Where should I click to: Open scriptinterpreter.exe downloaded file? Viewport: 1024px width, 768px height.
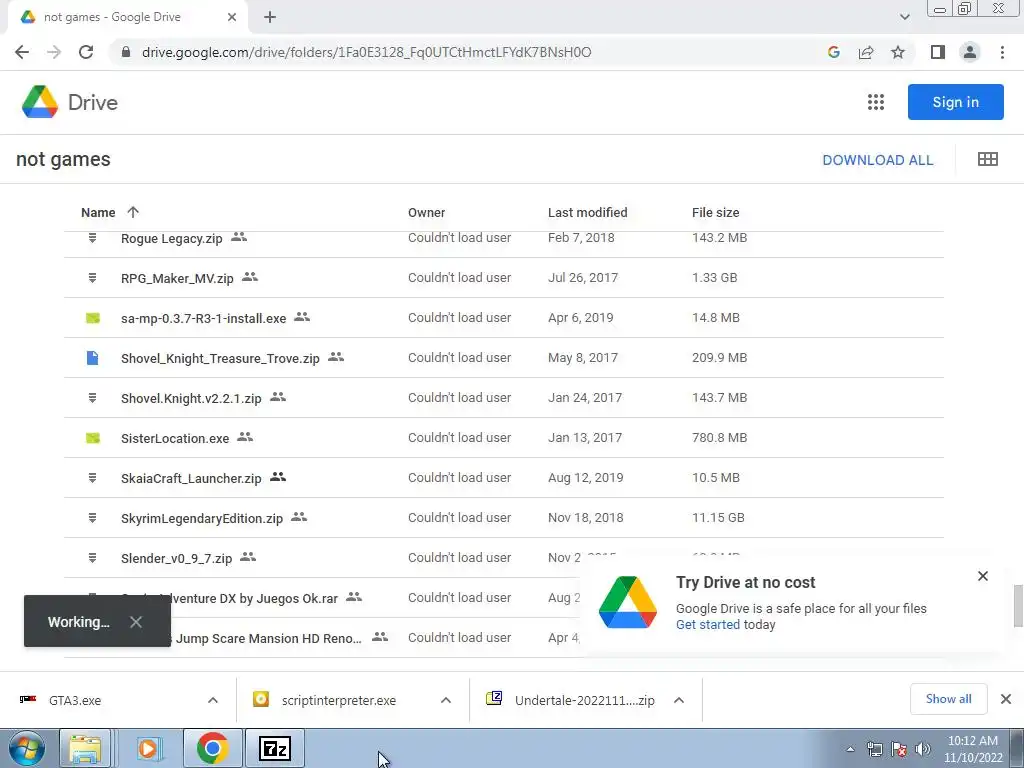pyautogui.click(x=338, y=700)
